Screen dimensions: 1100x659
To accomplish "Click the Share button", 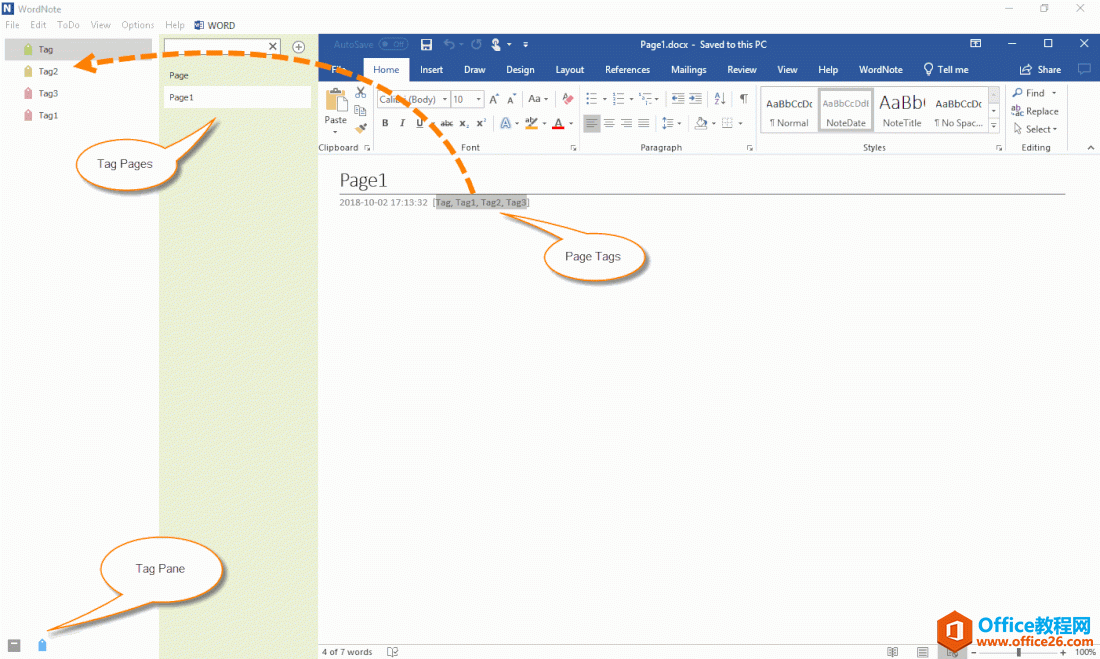I will coord(1040,70).
